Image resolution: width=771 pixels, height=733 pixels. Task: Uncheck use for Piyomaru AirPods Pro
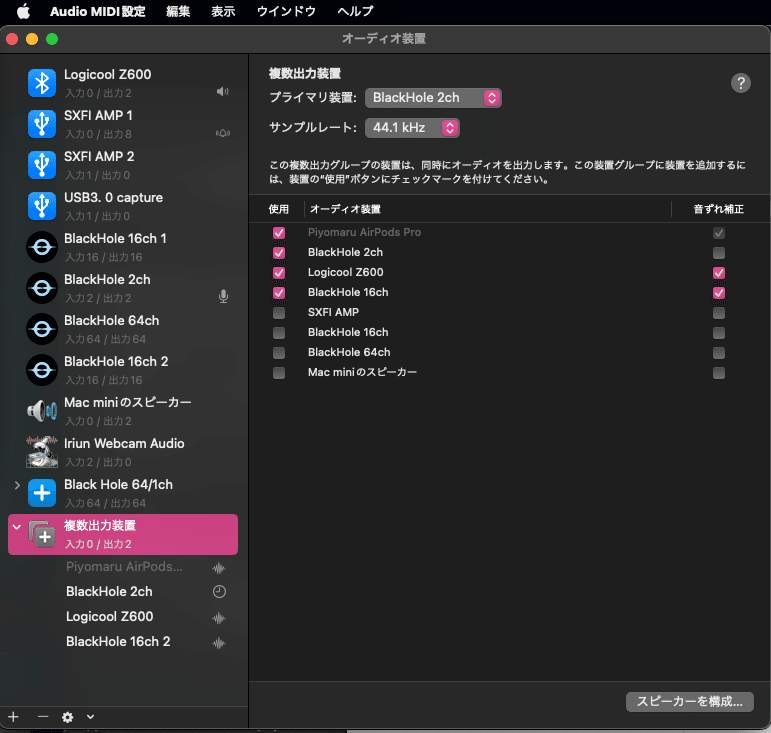tap(279, 233)
